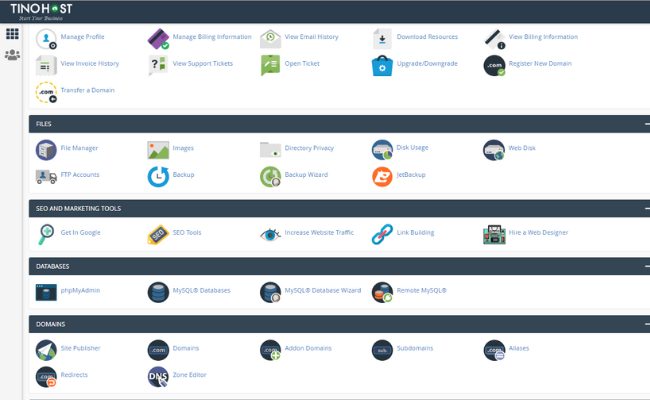This screenshot has height=400, width=650.
Task: Open the Manage Billing Information card icon
Action: pyautogui.click(x=158, y=39)
